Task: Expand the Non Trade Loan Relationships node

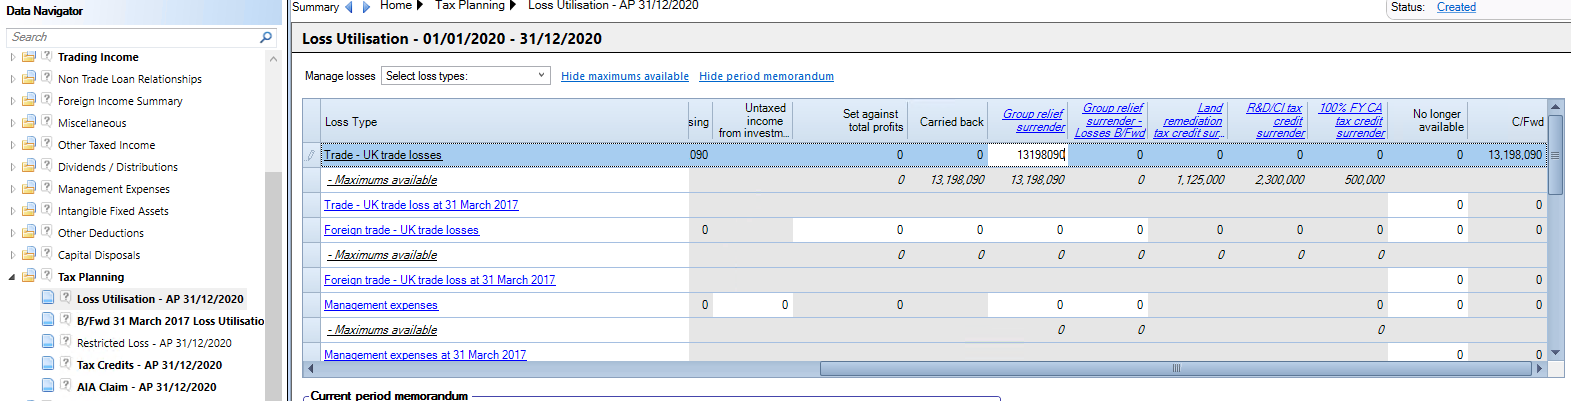Action: [x=12, y=79]
